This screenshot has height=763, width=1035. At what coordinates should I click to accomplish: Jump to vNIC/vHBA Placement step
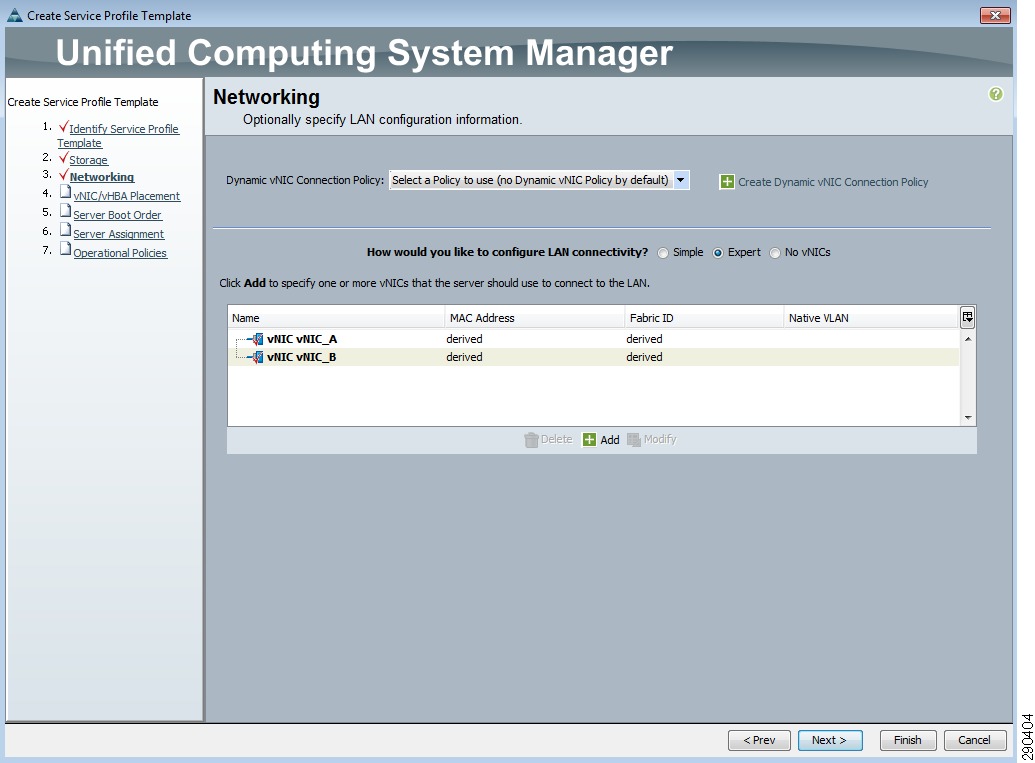click(x=127, y=196)
